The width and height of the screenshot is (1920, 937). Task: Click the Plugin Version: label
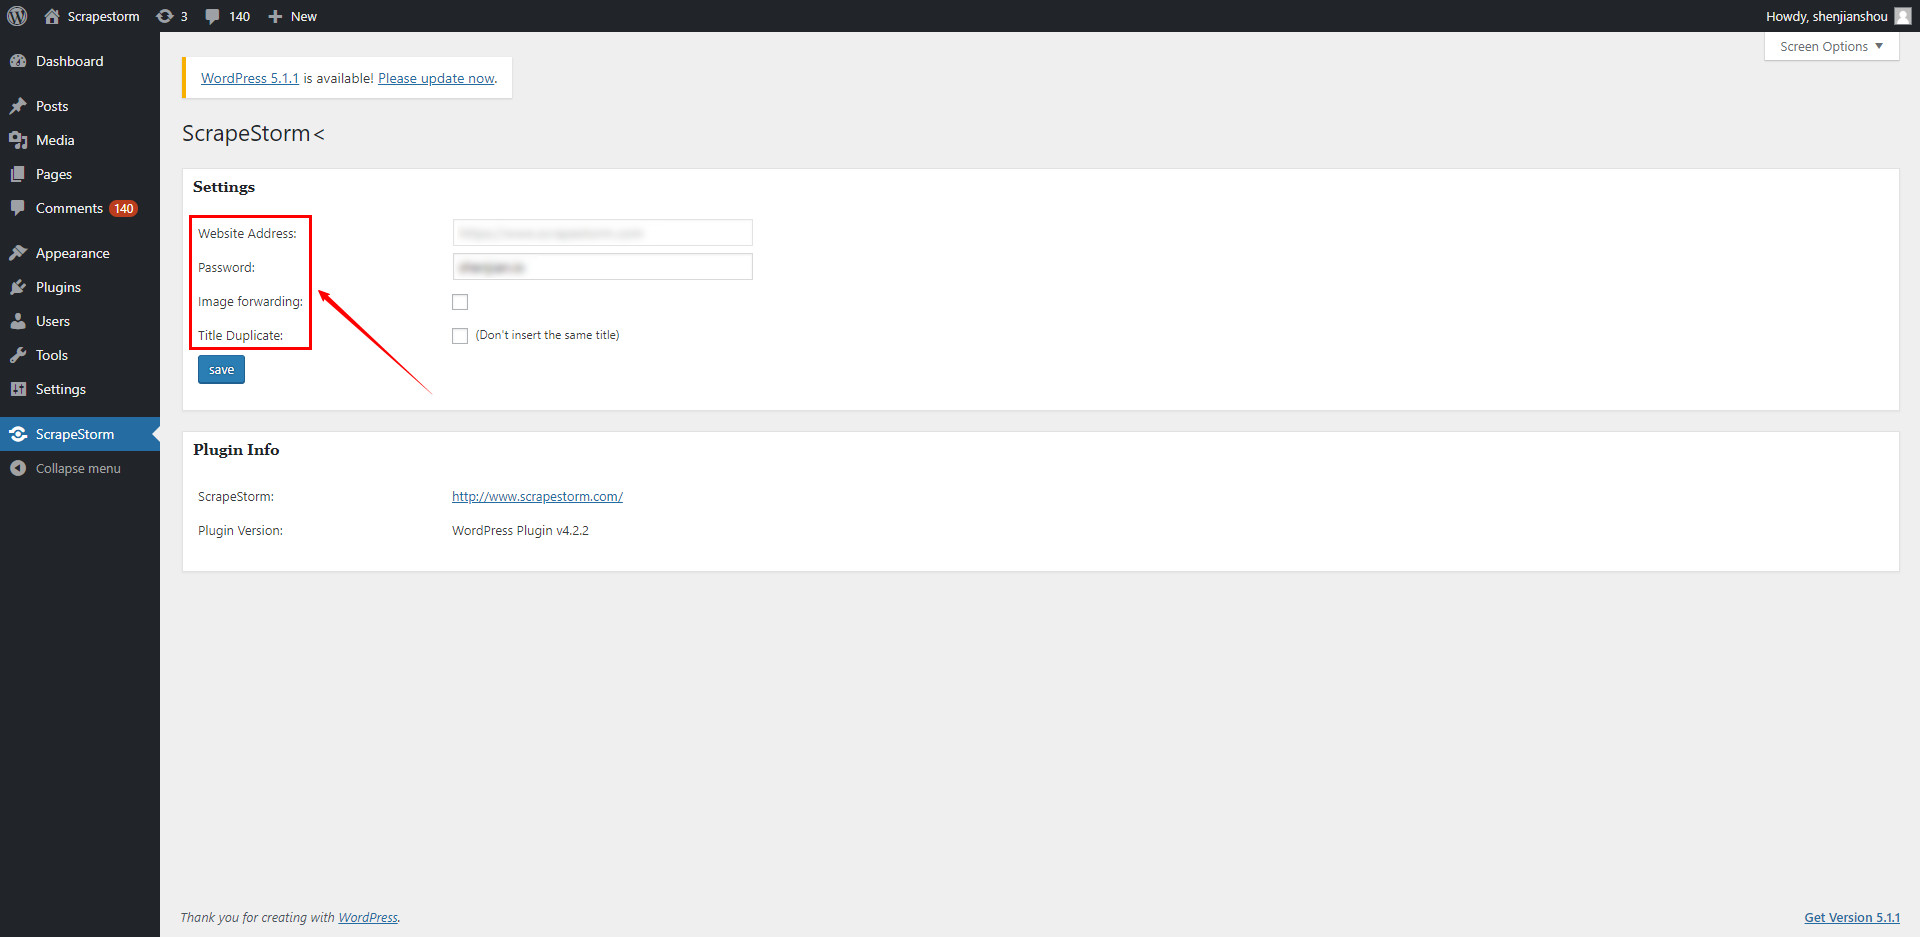tap(240, 530)
